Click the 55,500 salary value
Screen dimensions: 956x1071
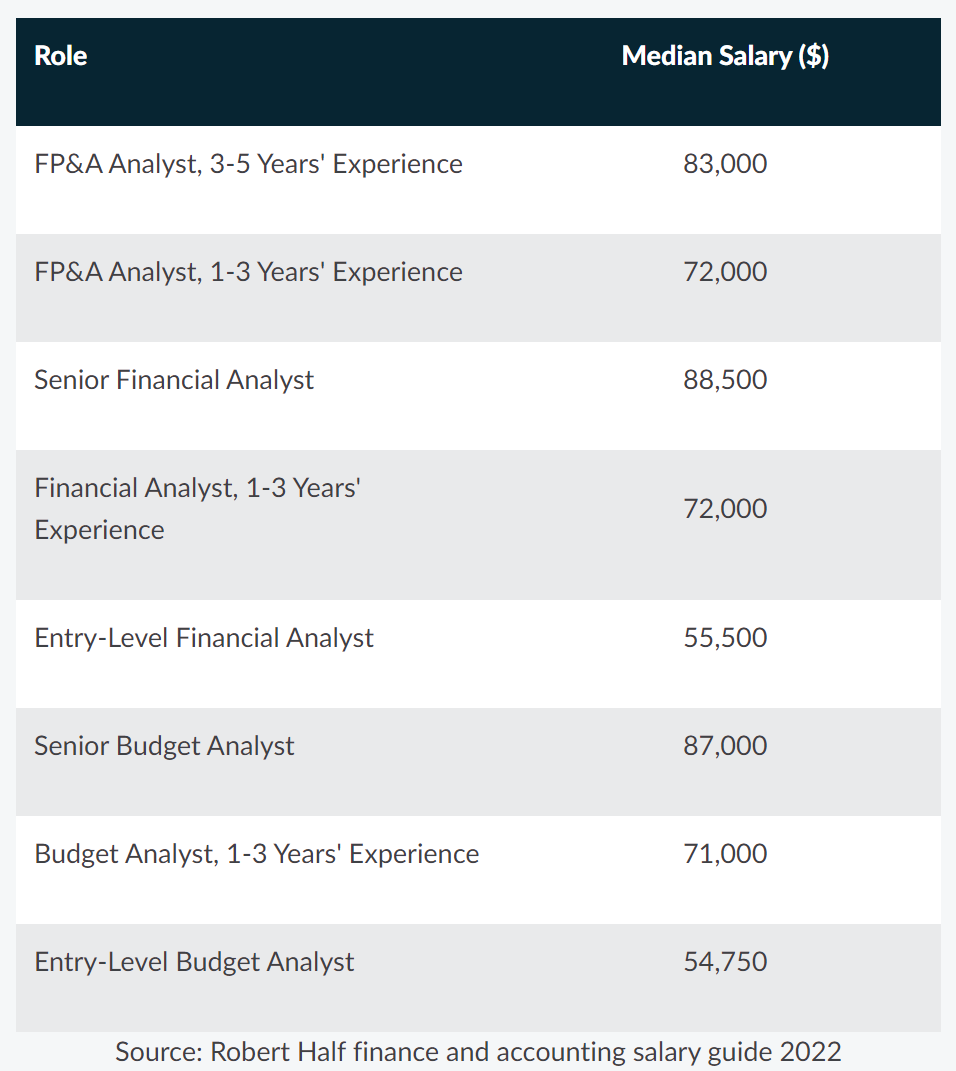[725, 638]
